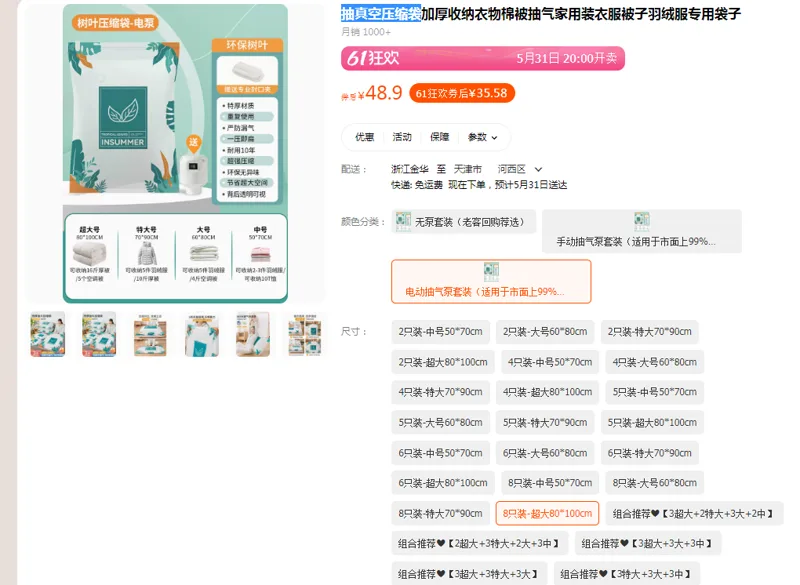Expand the 参数 dropdown
800x585 pixels.
482,137
